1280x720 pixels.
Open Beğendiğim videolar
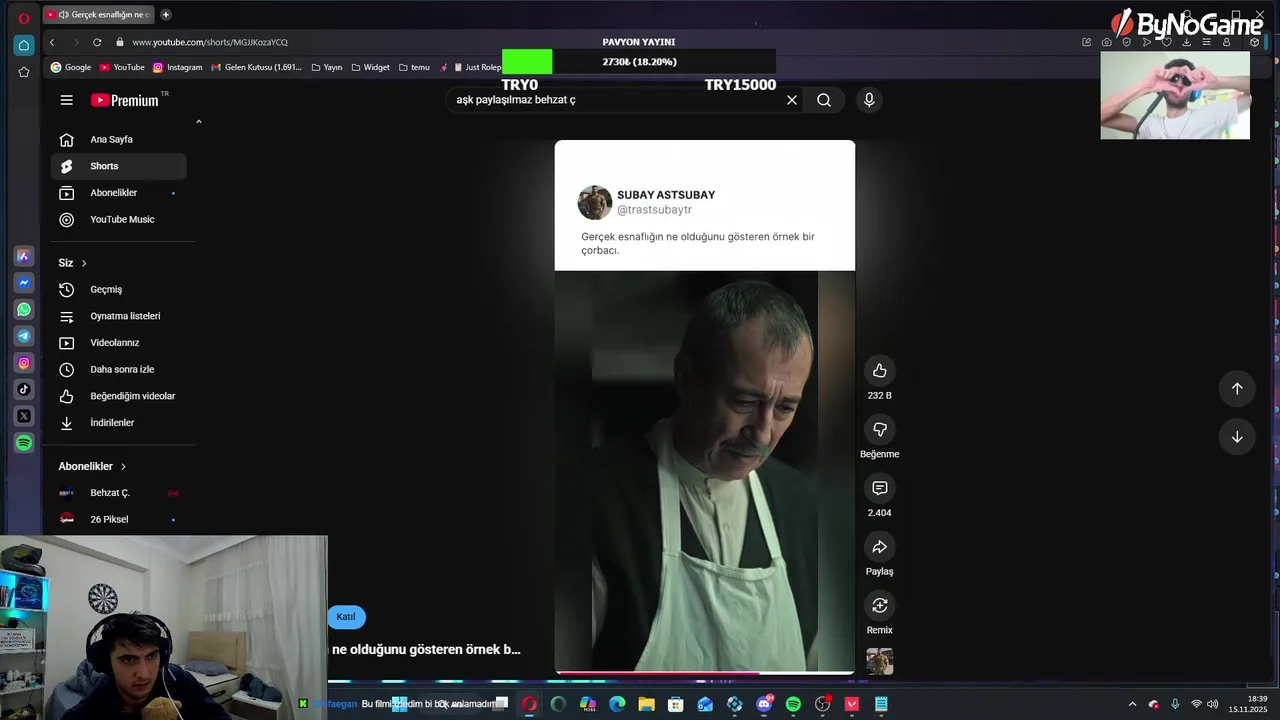[x=118, y=396]
